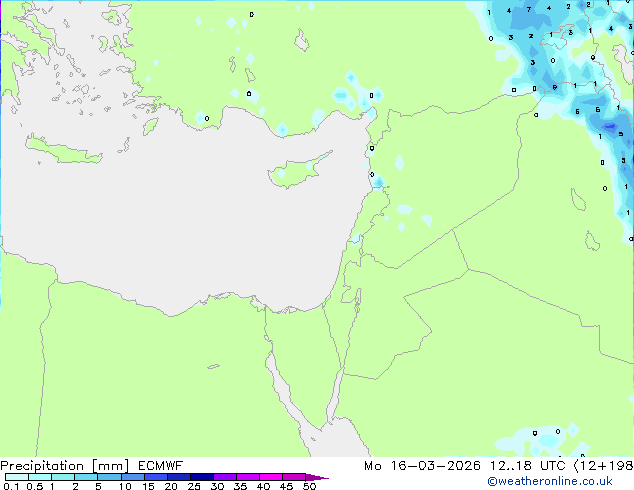Select legend label '45'
Viewport: 634px width, 490px height.
(x=286, y=486)
